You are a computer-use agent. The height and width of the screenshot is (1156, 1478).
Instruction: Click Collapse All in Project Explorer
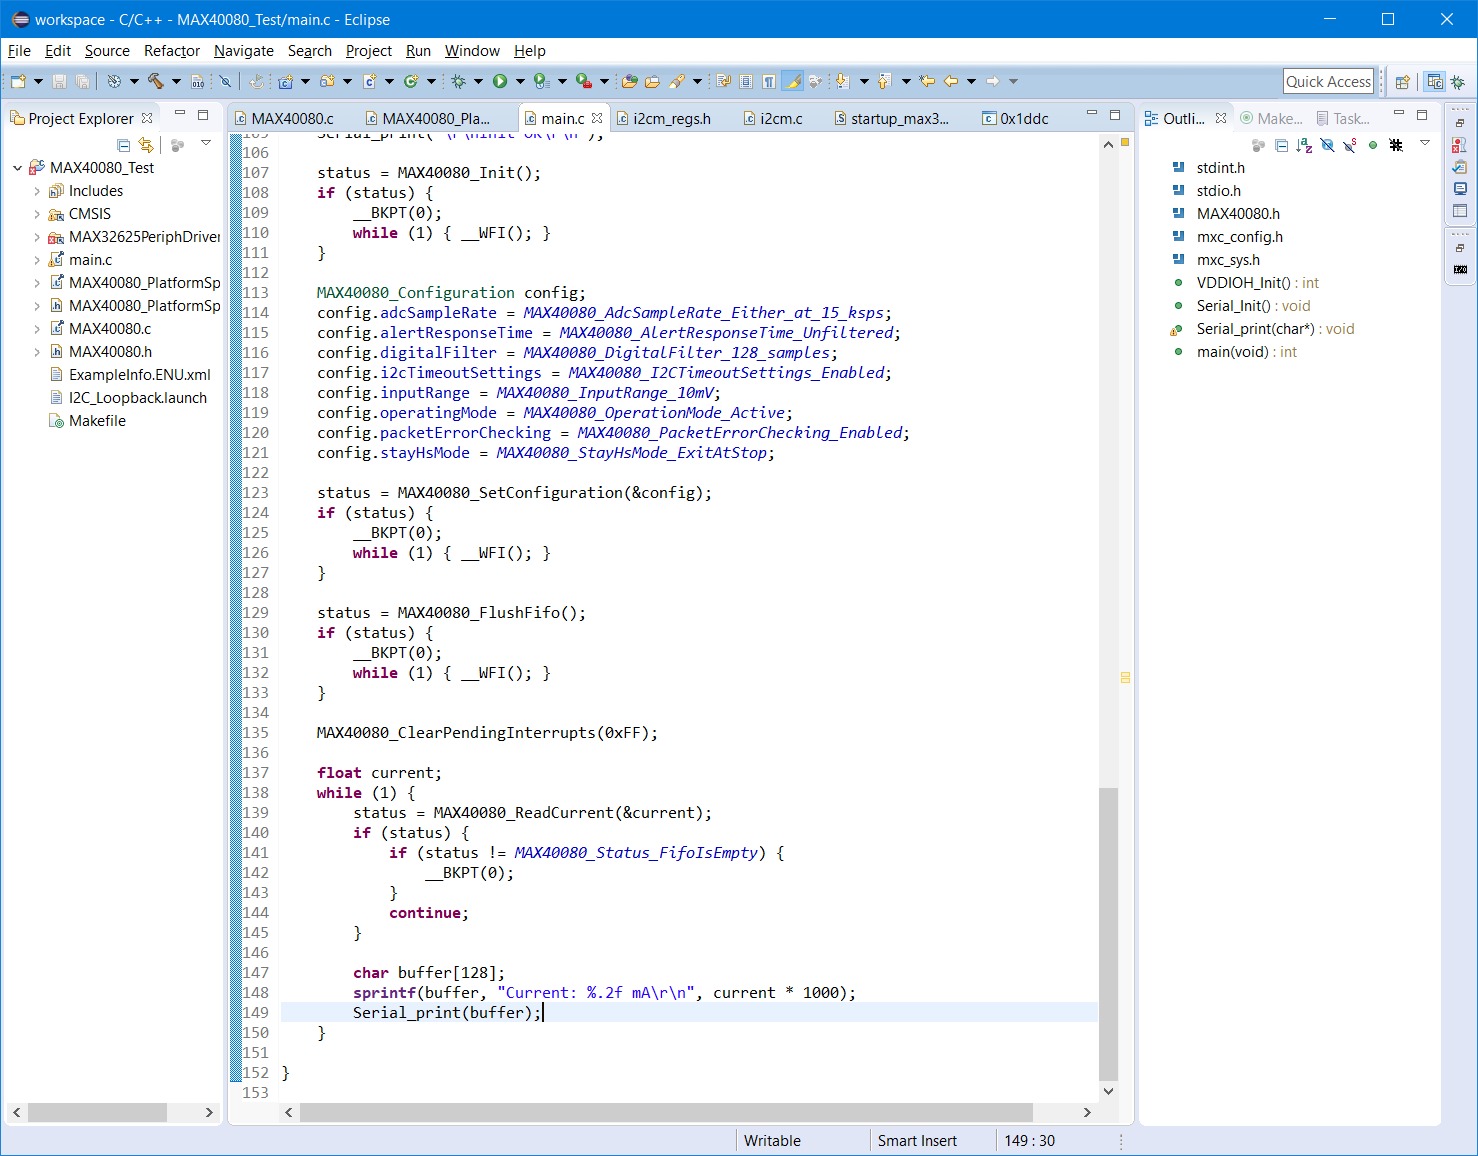pos(123,145)
